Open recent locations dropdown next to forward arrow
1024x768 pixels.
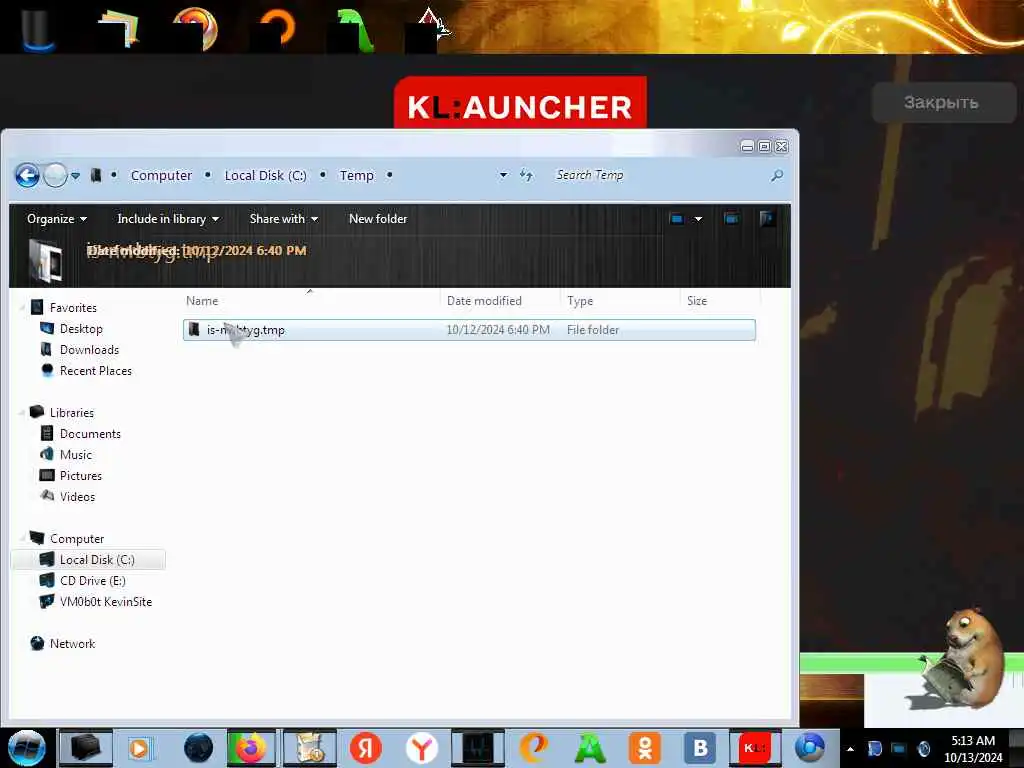click(76, 176)
